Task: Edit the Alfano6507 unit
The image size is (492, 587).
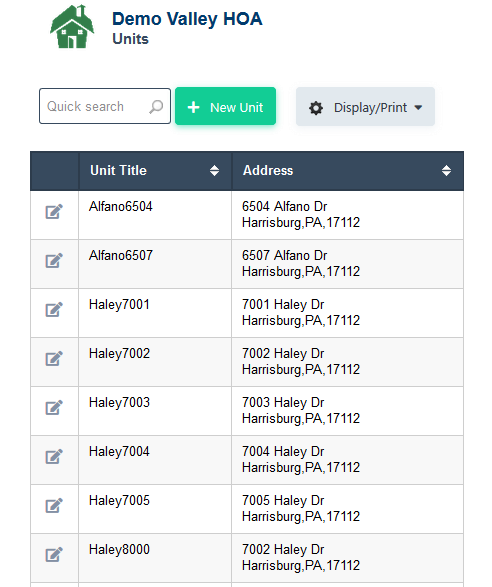Action: point(54,261)
